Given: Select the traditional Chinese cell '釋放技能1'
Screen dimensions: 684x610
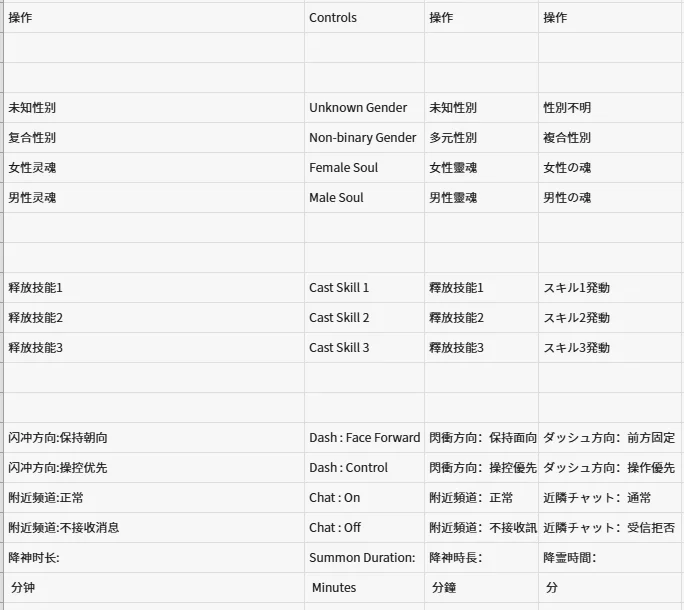Looking at the screenshot, I should 481,288.
